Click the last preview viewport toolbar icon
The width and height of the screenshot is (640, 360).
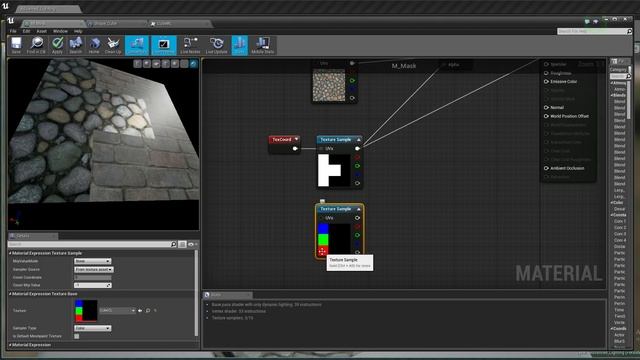point(193,64)
